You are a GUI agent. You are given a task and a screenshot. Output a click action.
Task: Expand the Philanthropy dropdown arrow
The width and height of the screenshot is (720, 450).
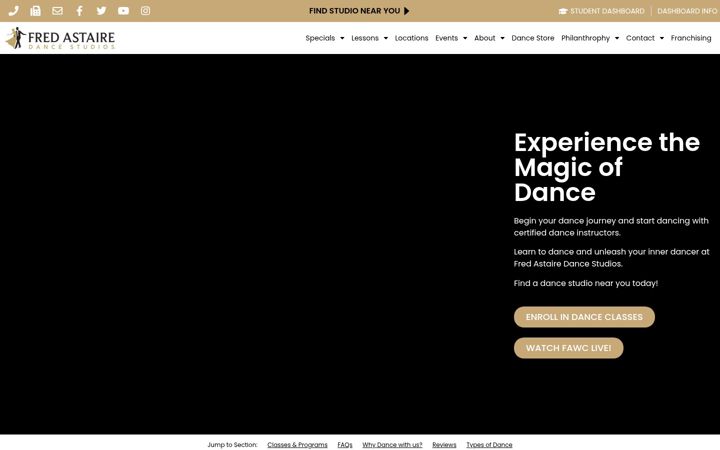(617, 38)
